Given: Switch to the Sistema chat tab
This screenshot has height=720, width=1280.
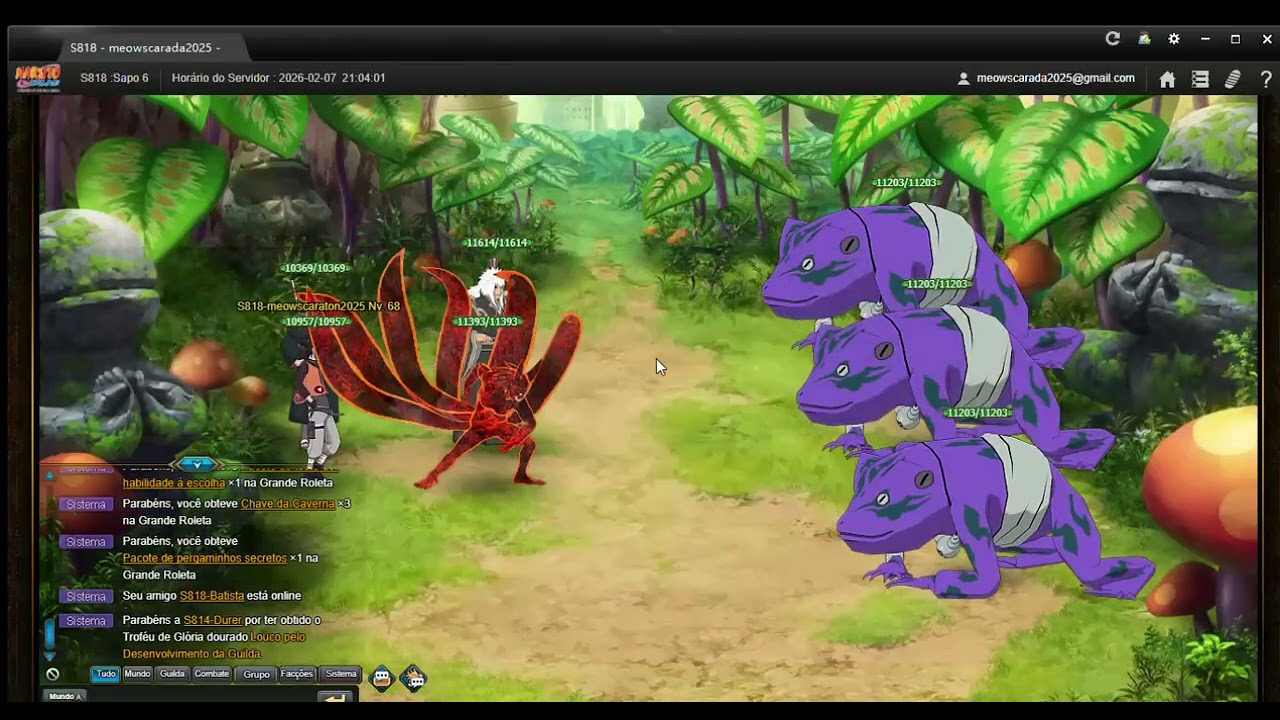Looking at the screenshot, I should 341,674.
